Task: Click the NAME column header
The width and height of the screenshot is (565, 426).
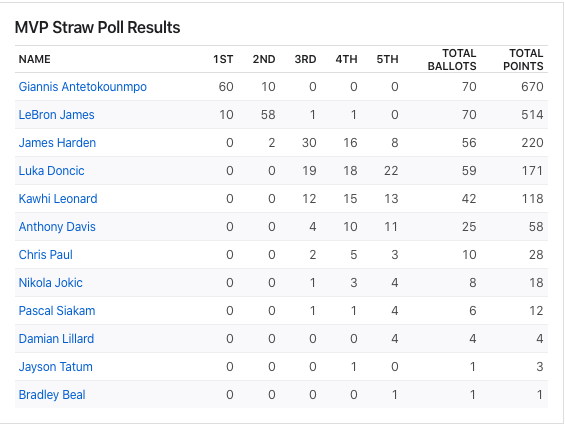Action: (x=35, y=59)
